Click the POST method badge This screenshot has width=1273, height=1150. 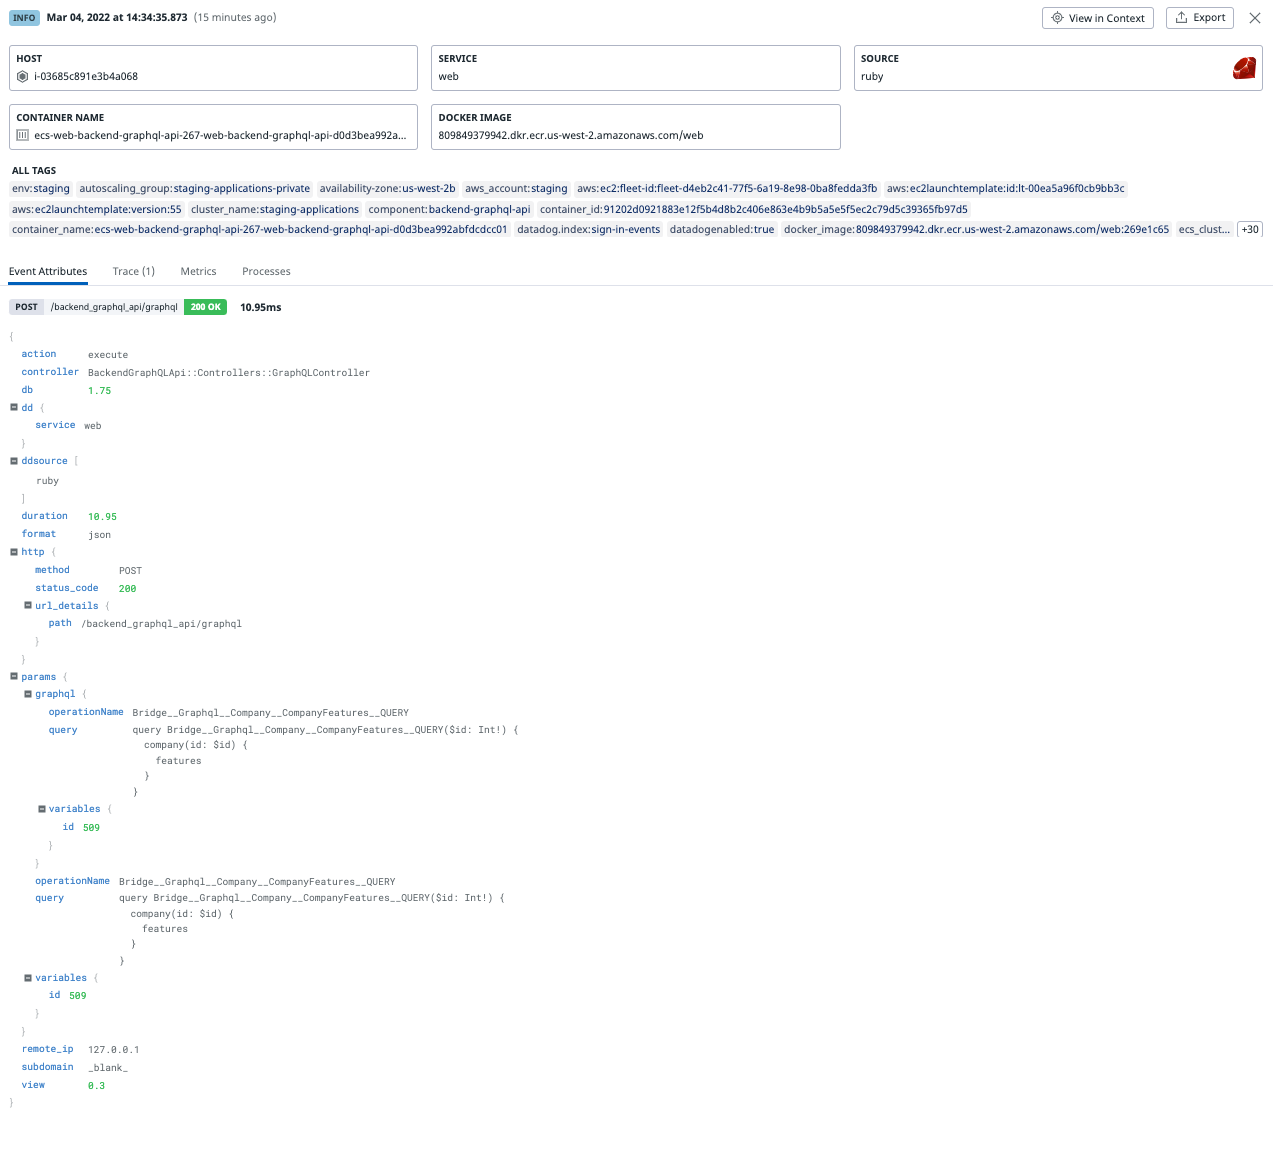click(x=26, y=307)
